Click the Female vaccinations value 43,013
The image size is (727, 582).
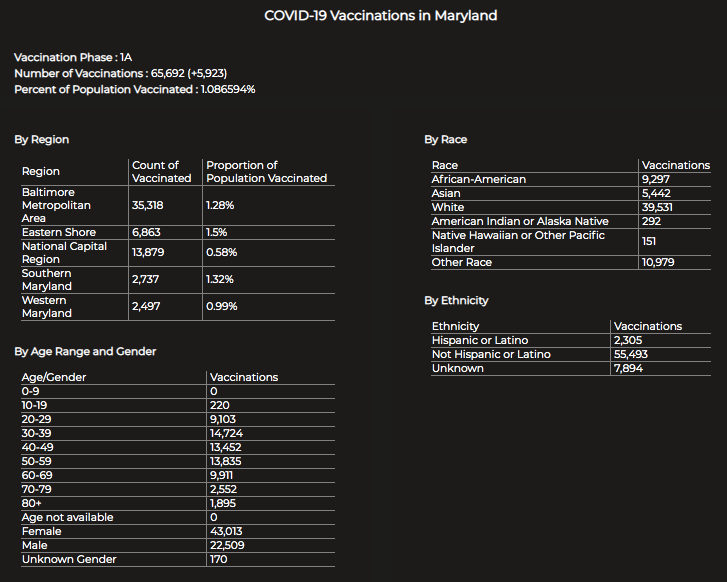click(228, 531)
